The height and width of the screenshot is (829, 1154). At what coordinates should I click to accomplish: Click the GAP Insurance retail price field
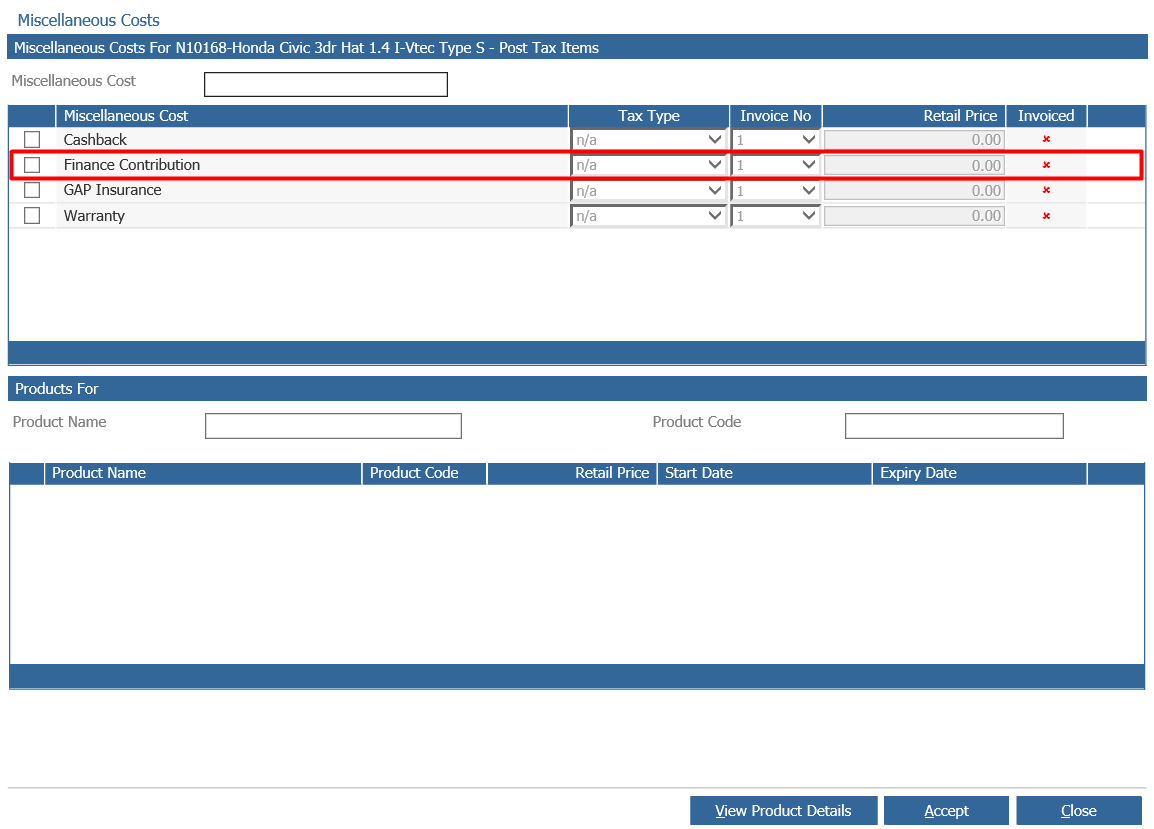coord(914,191)
